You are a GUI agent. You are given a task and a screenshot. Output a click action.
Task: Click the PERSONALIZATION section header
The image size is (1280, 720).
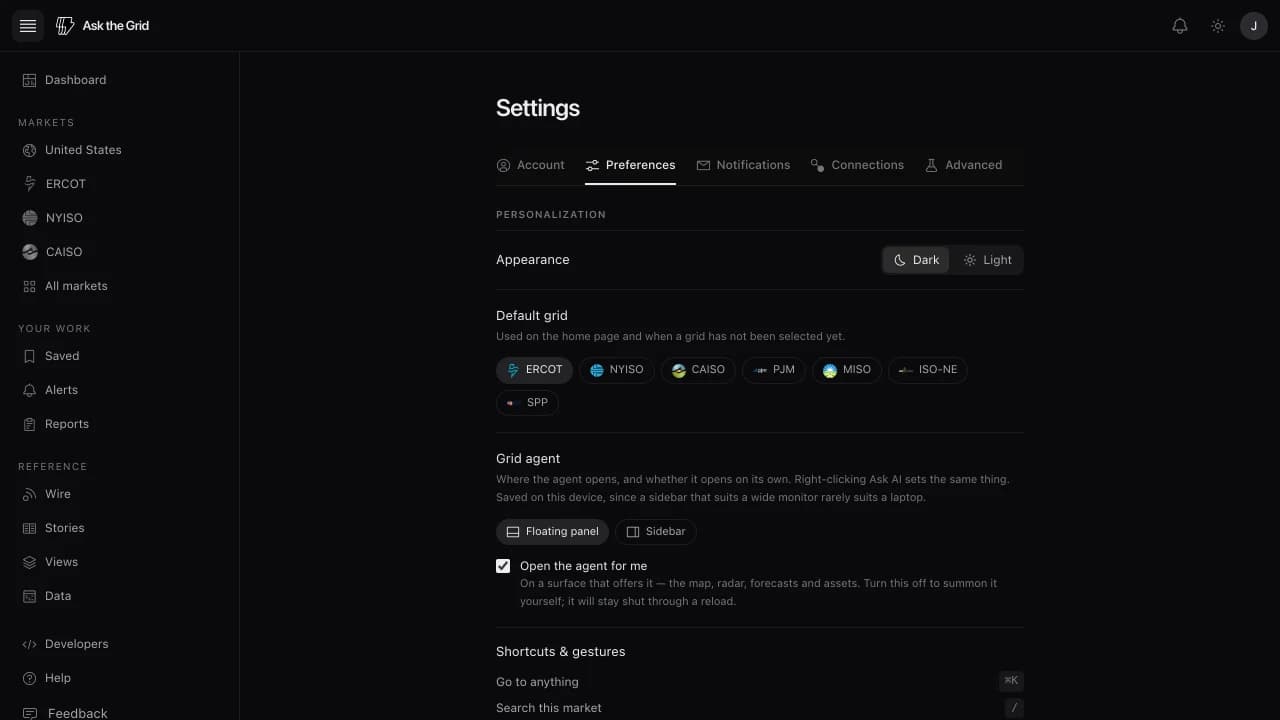[x=551, y=215]
